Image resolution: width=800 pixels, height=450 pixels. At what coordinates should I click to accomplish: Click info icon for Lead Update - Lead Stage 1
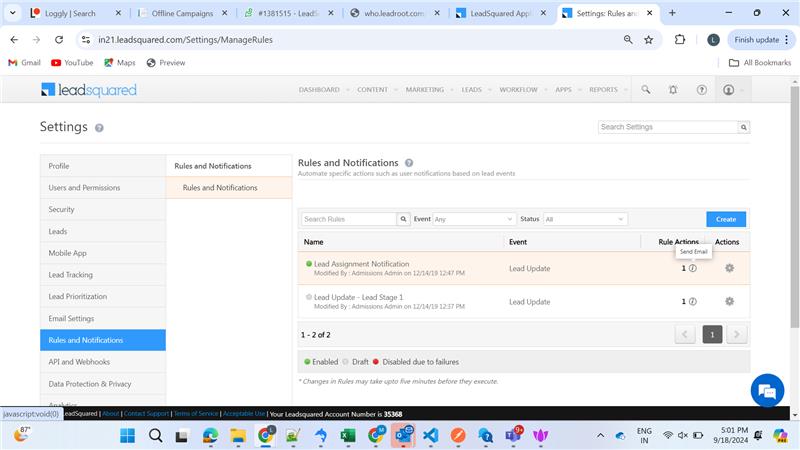coord(692,302)
